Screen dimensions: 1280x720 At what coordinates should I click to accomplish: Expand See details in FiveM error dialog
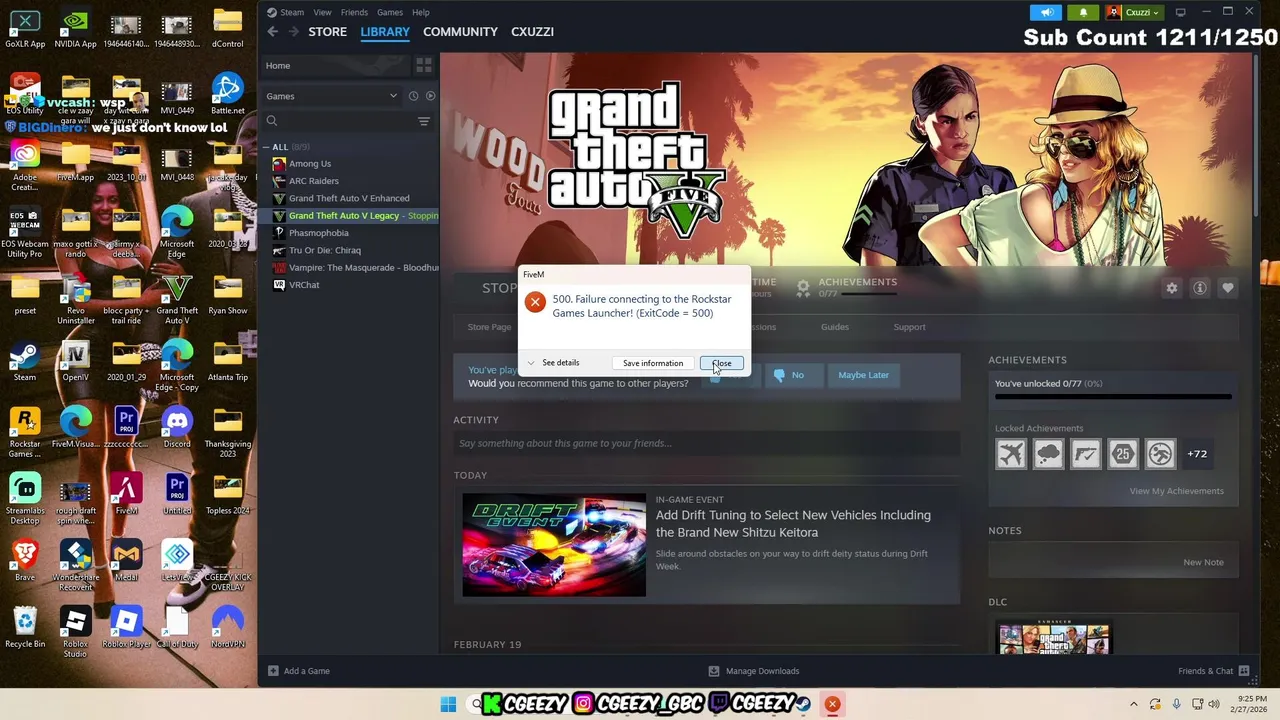(553, 363)
